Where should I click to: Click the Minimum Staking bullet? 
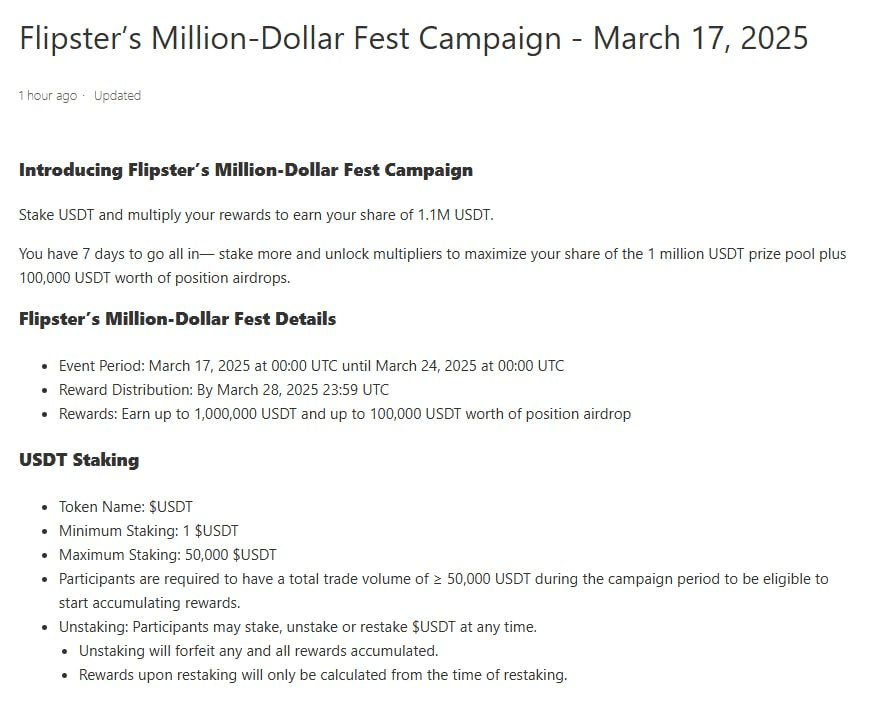149,531
